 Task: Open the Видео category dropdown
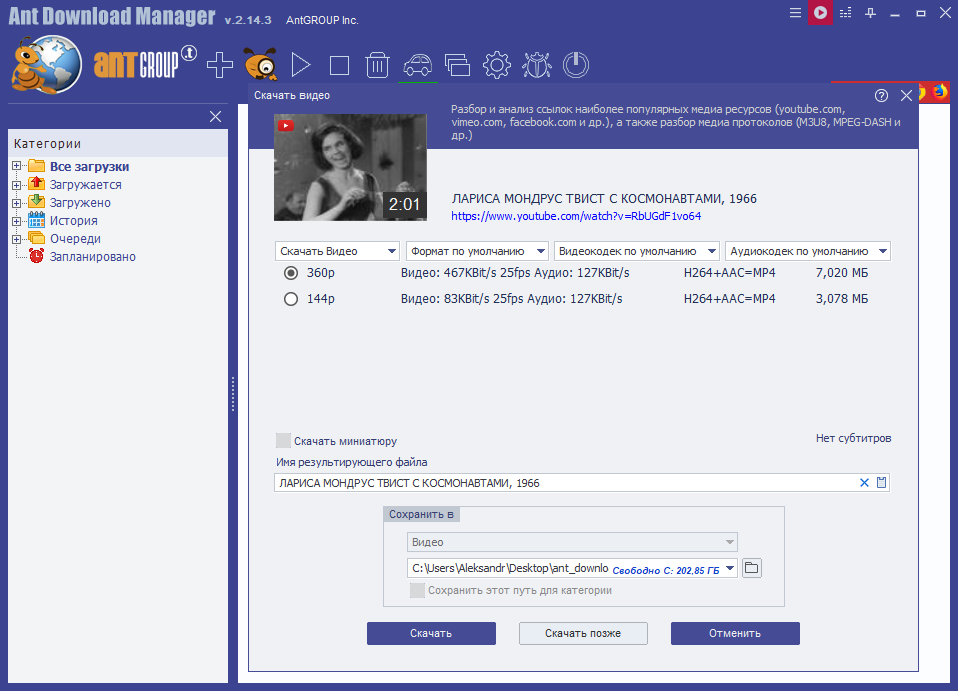pos(572,542)
